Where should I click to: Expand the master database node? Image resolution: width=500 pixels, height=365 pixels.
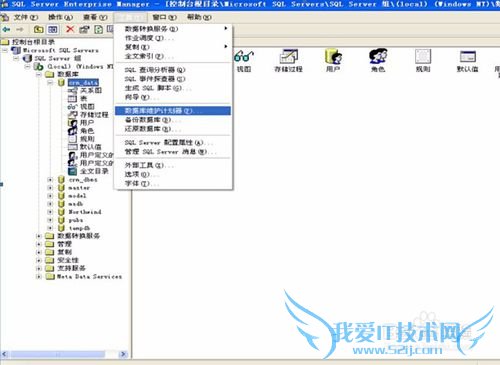tap(50, 188)
